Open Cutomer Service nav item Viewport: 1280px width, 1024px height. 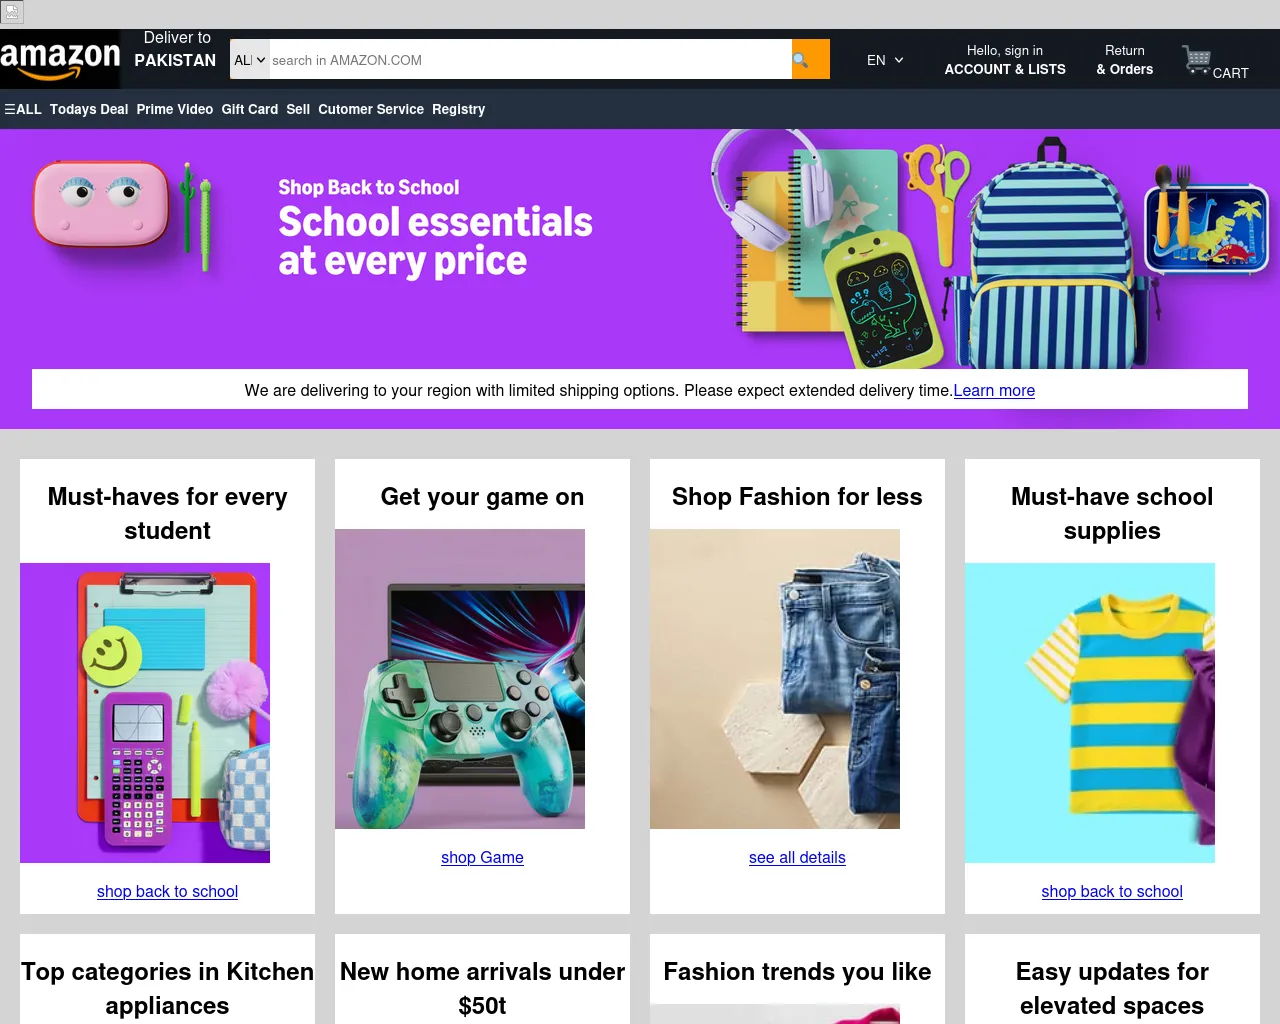click(371, 109)
